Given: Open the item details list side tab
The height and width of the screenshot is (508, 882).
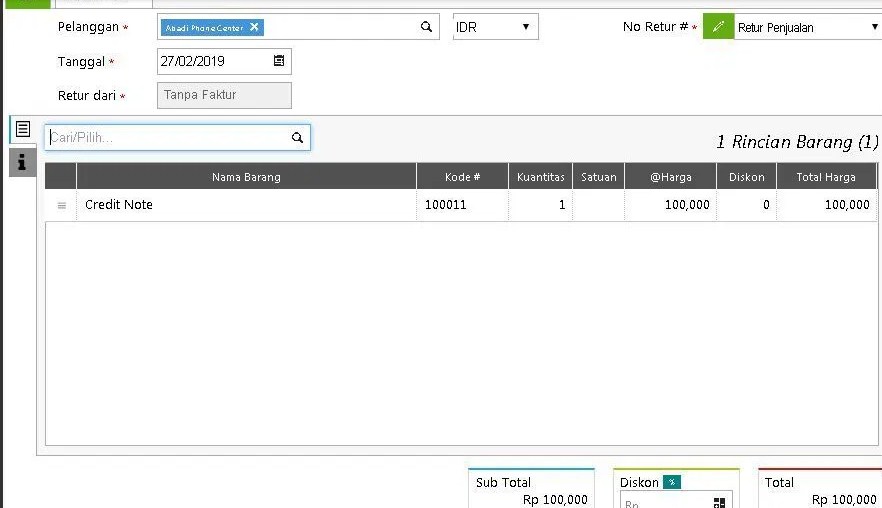Looking at the screenshot, I should tap(22, 129).
